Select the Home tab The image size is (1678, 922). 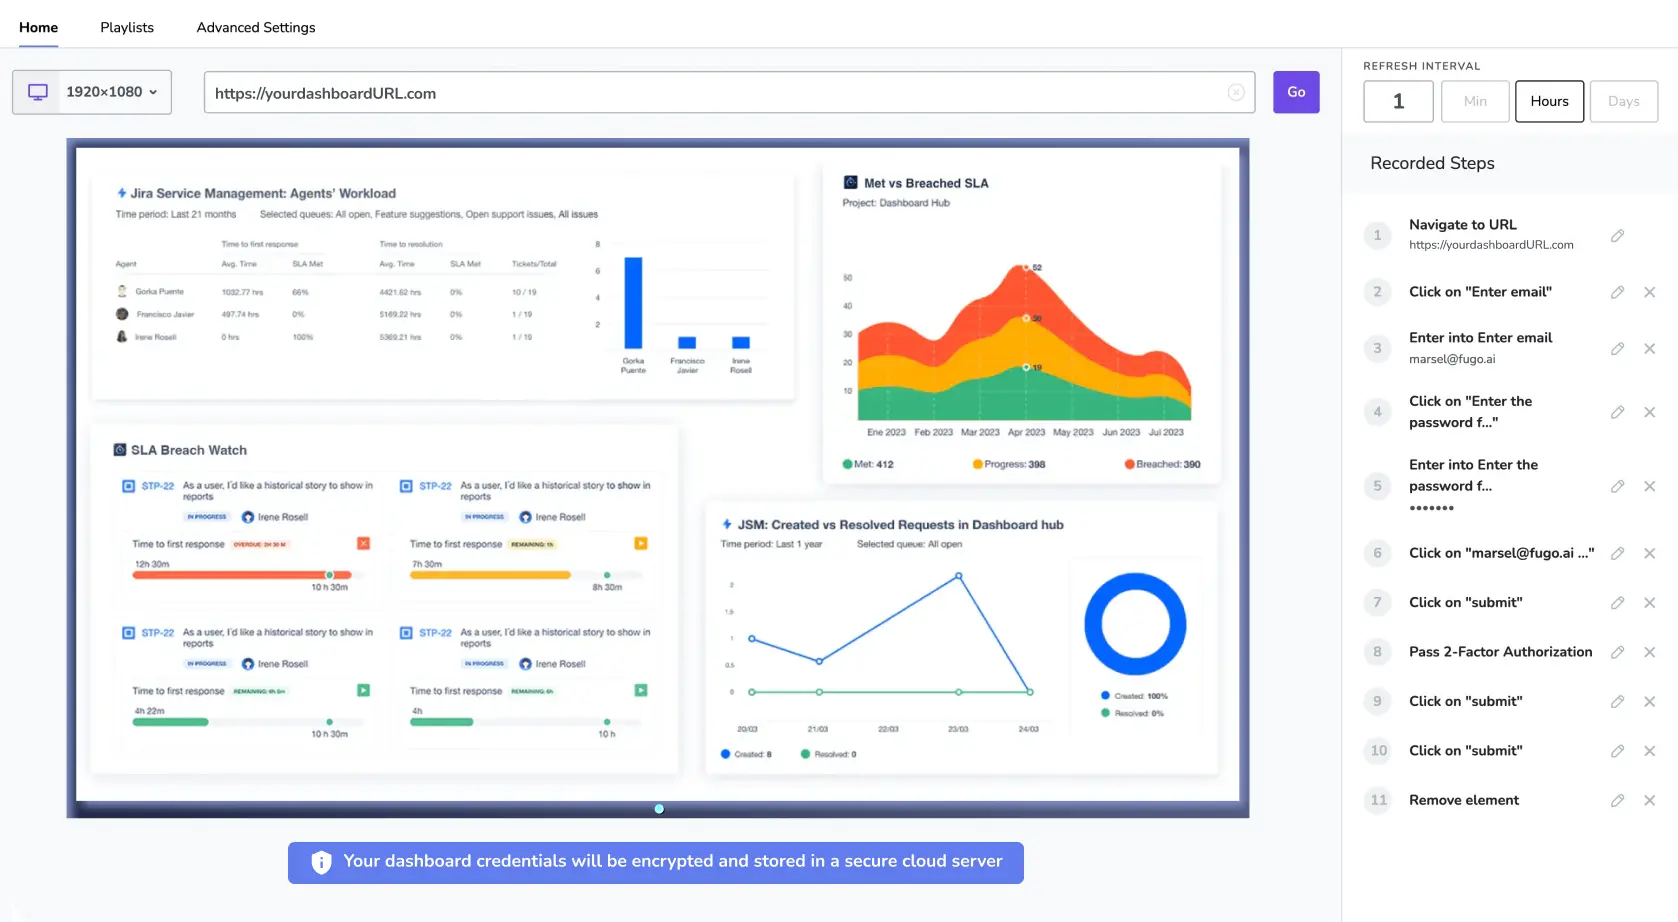(38, 27)
